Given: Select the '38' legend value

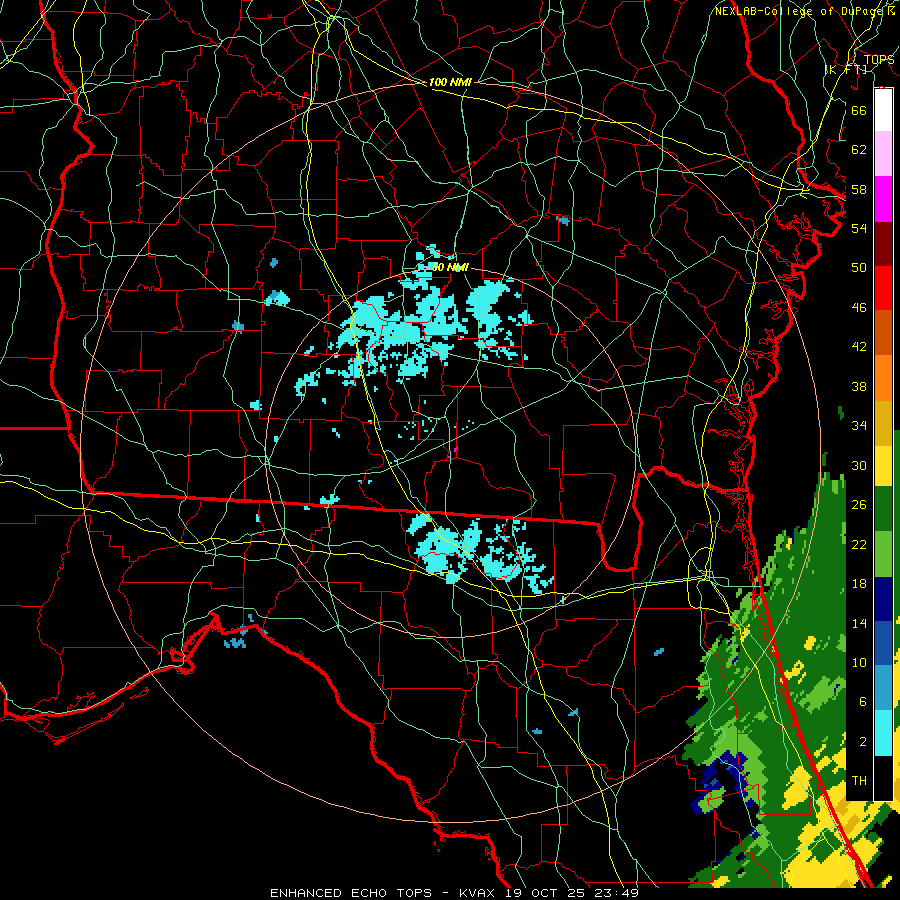Looking at the screenshot, I should [859, 386].
